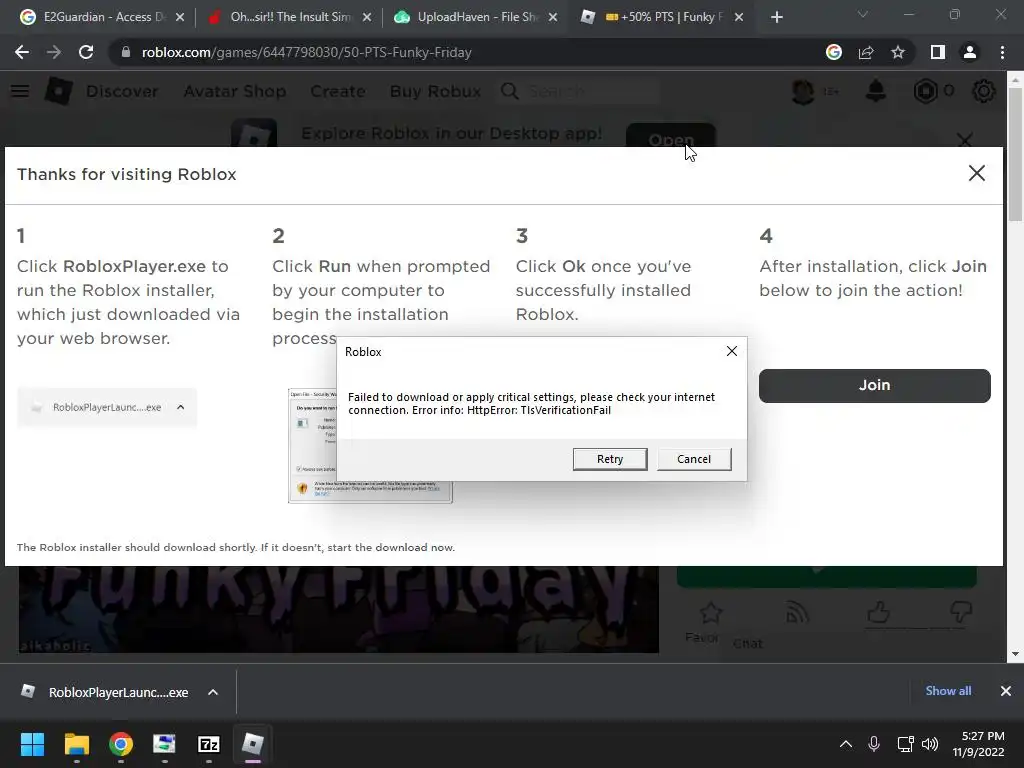Open the tab search dropdown
Image resolution: width=1024 pixels, height=768 pixels.
coord(863,14)
